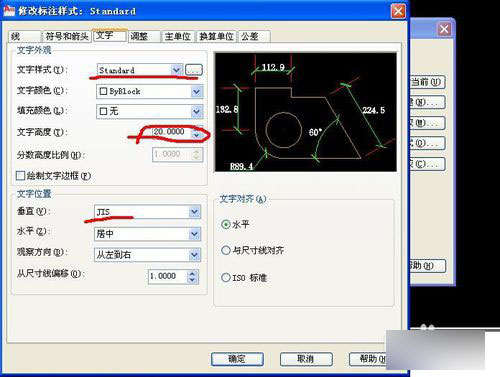The image size is (500, 377).
Task: Switch to 符号和箭头 tab
Action: (x=67, y=36)
